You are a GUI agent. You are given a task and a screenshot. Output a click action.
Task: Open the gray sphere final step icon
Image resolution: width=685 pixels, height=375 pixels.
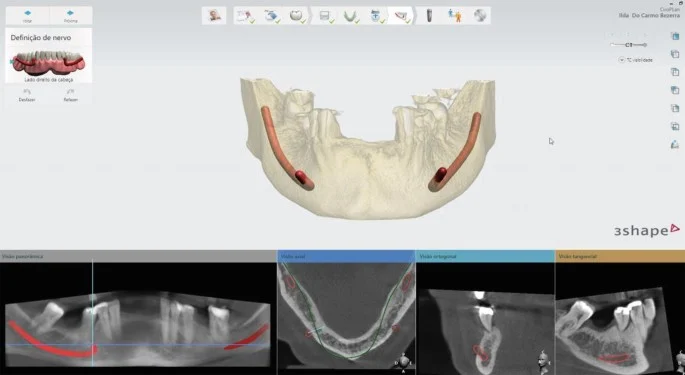coord(480,16)
